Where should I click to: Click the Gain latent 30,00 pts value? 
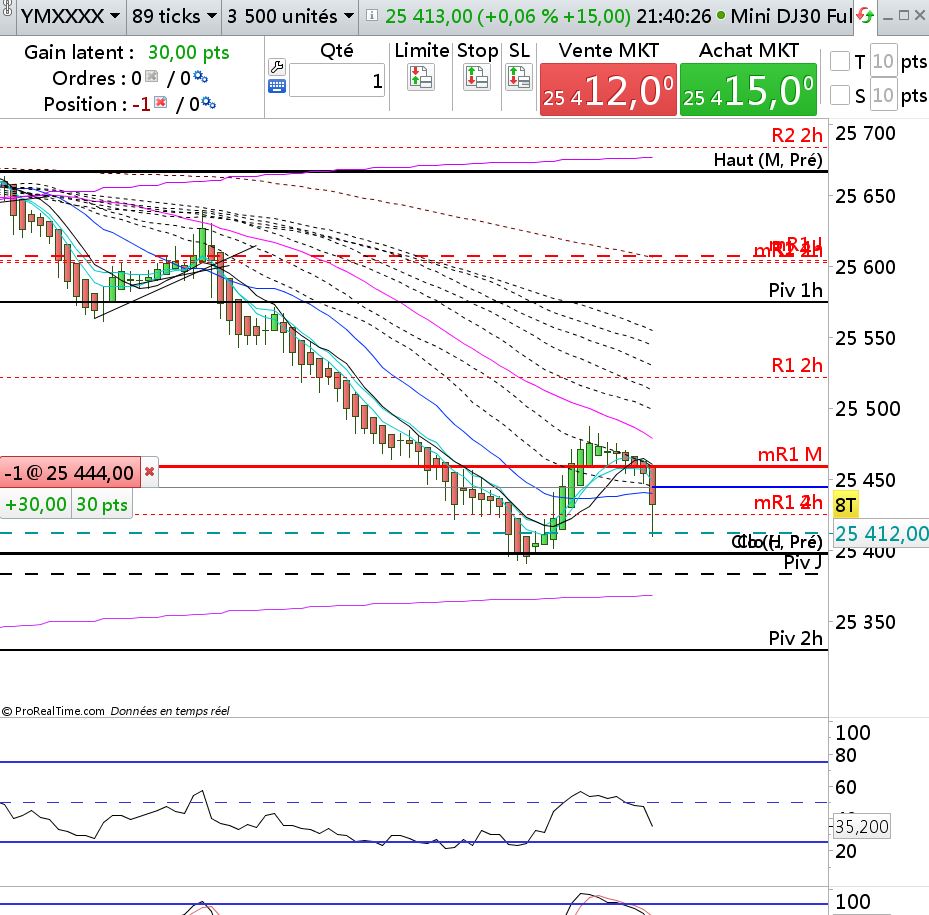click(x=188, y=52)
